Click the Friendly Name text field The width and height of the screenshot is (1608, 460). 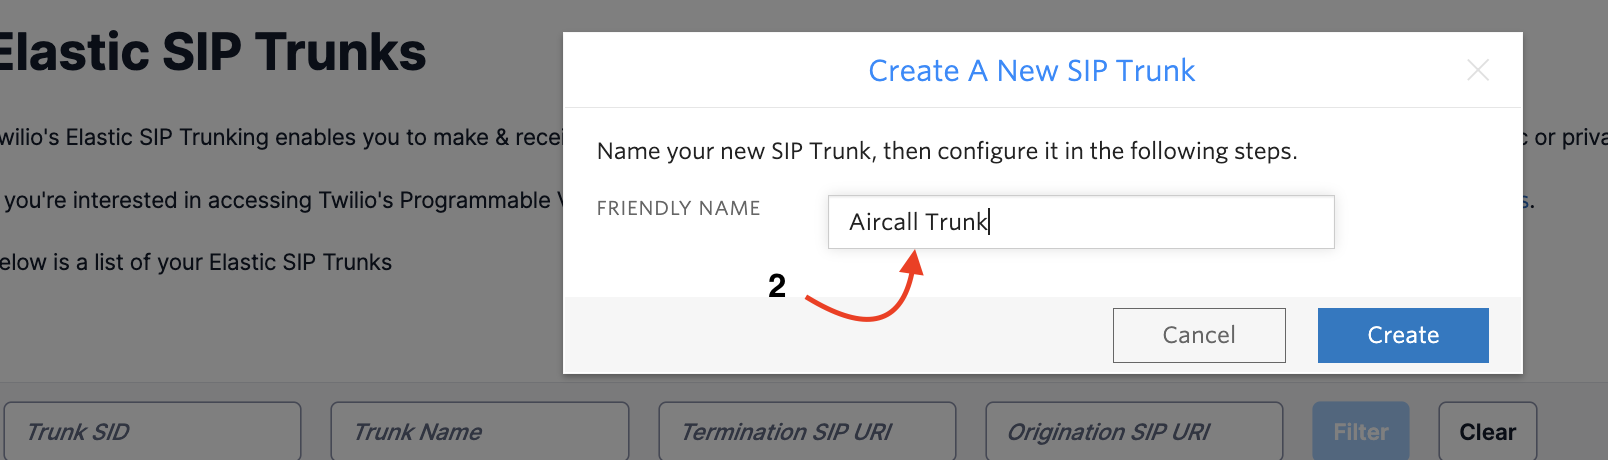pyautogui.click(x=1081, y=222)
